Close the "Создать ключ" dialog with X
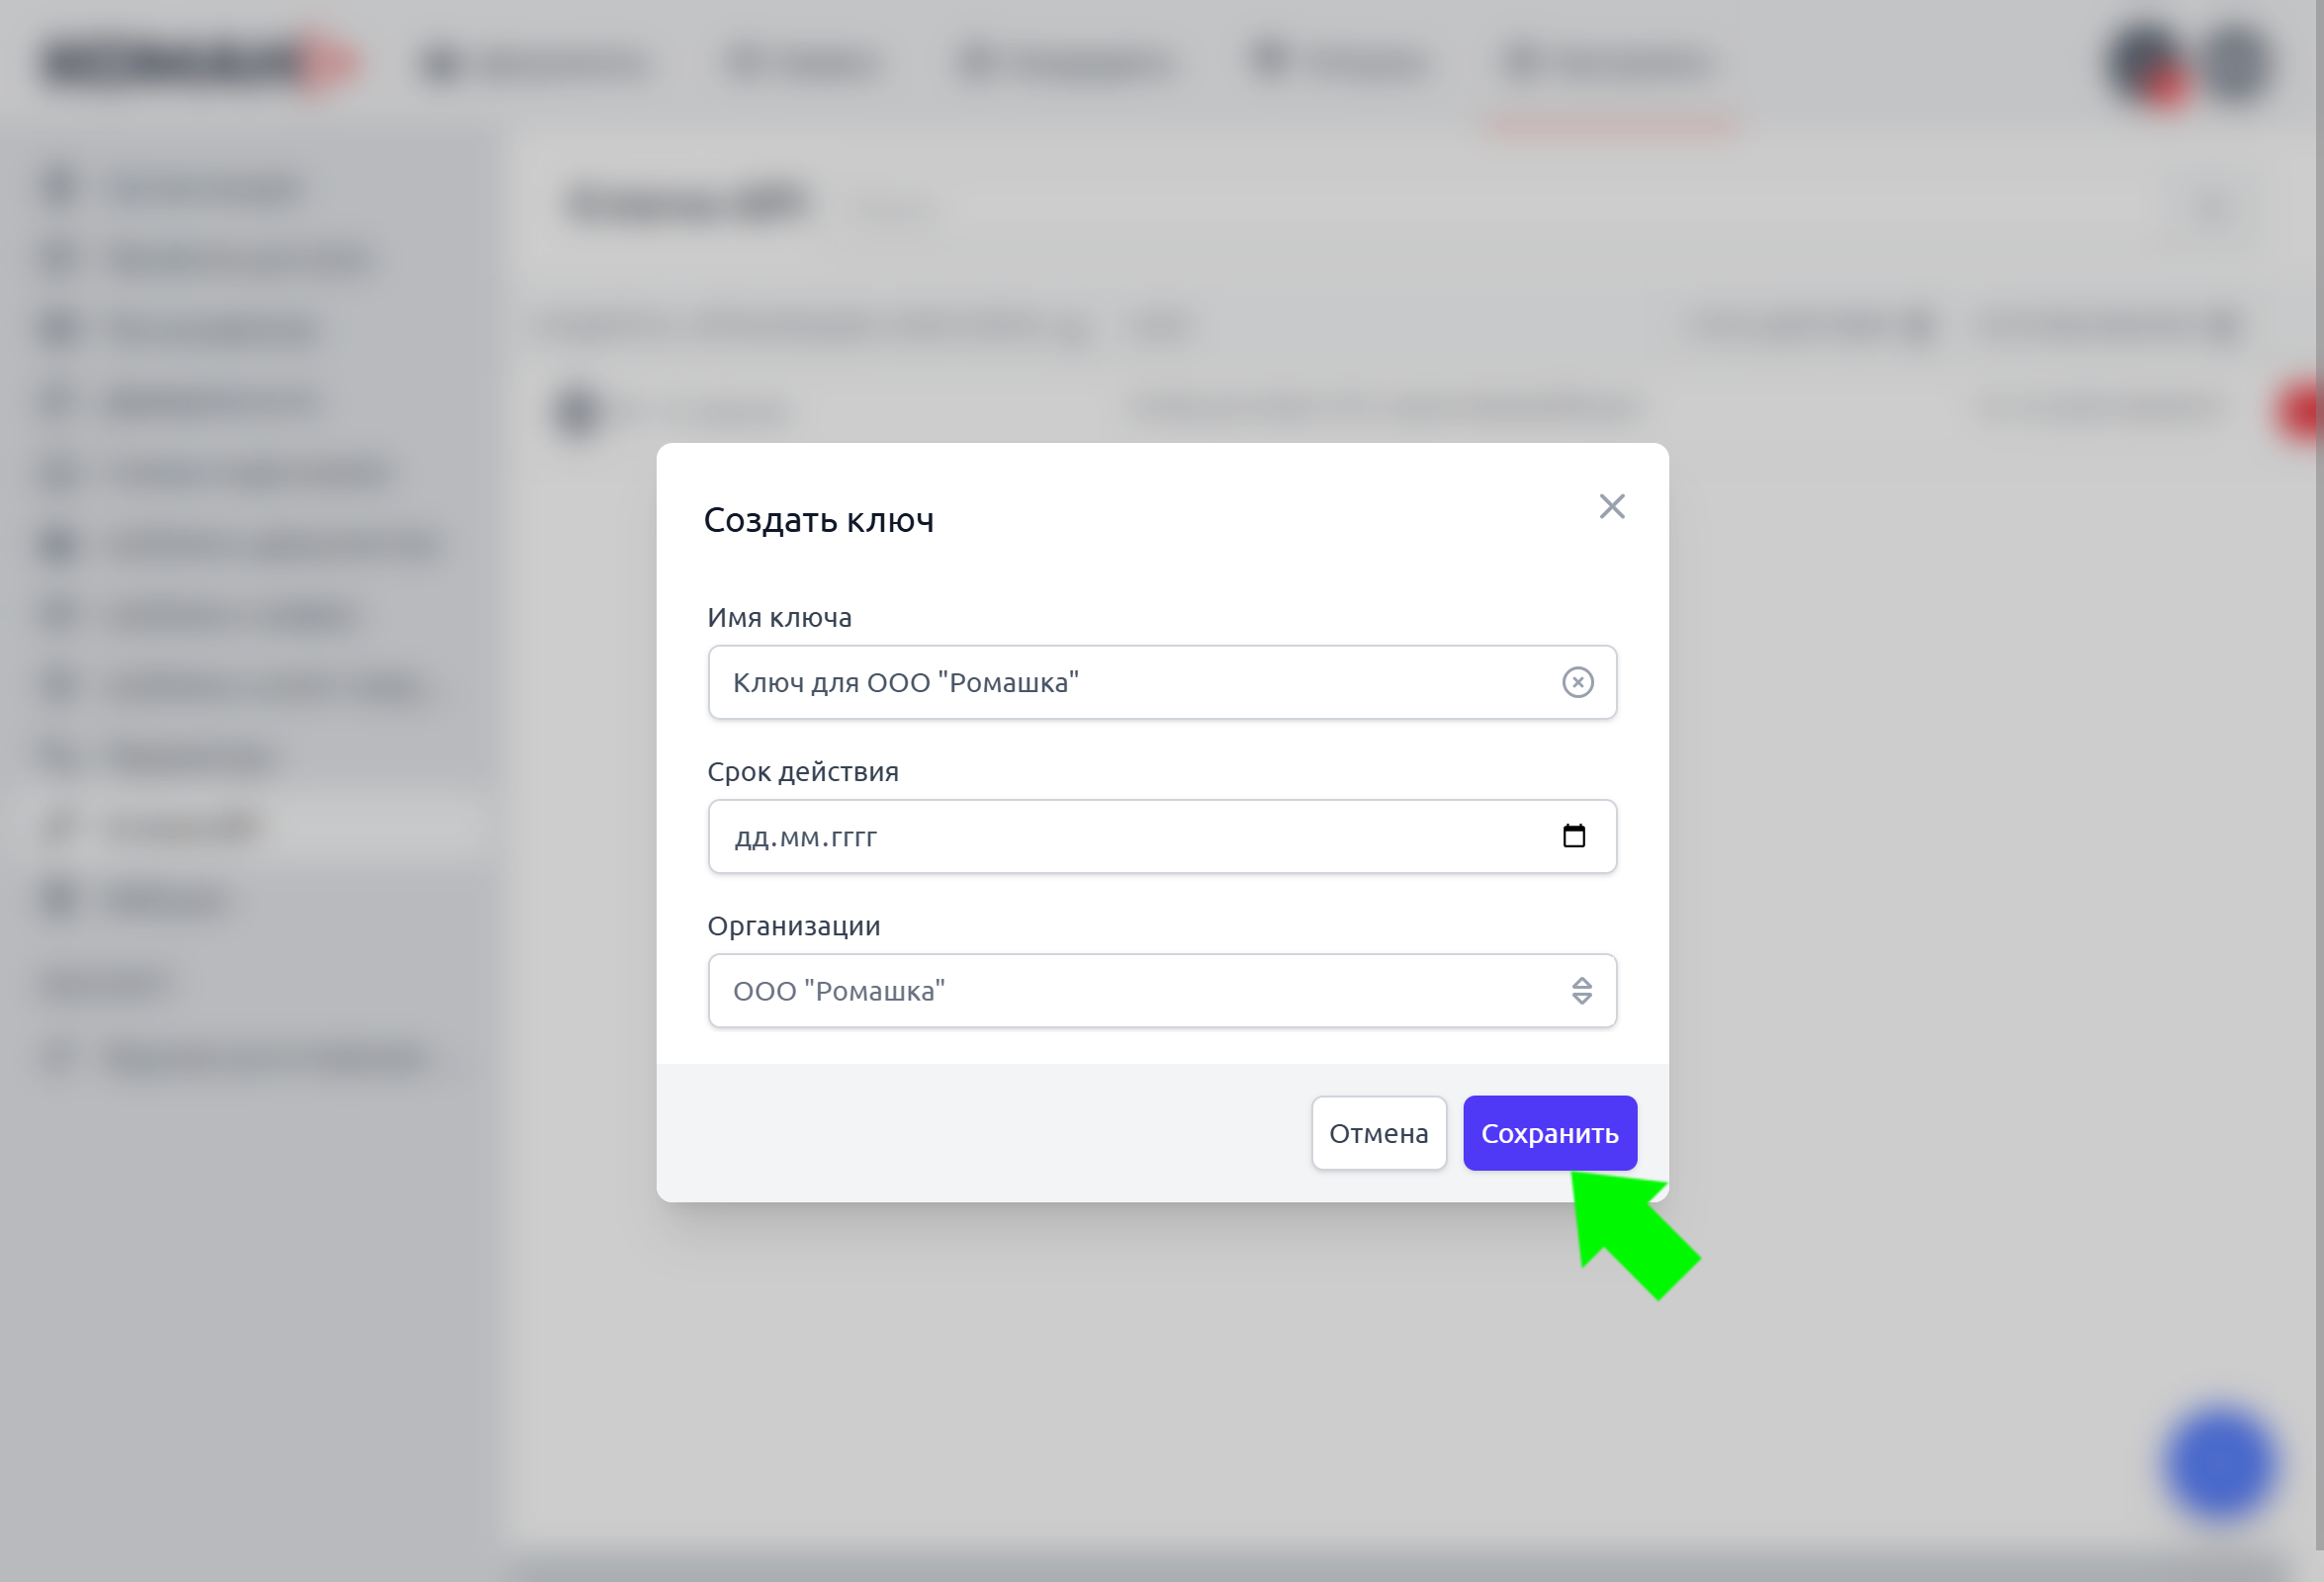The image size is (2324, 1582). [x=1611, y=506]
